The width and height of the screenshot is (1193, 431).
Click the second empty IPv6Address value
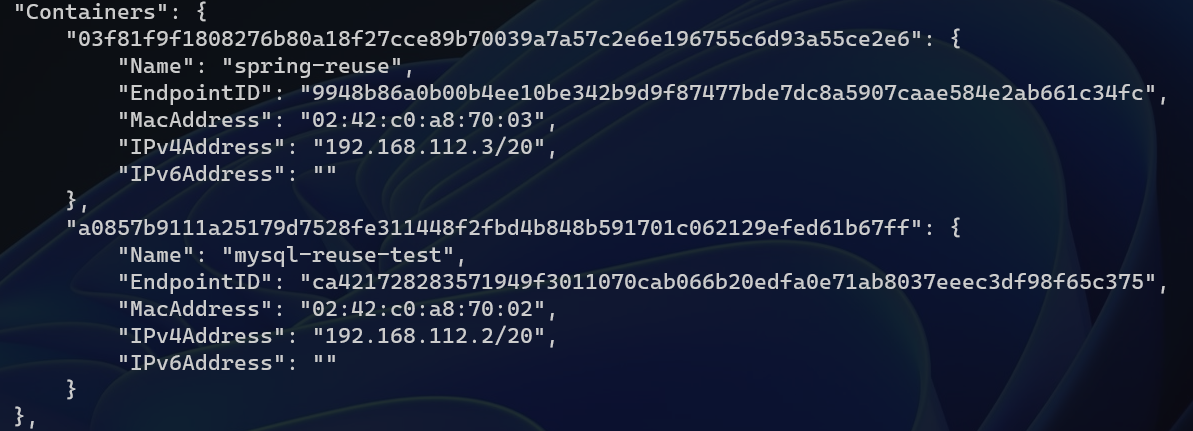pos(325,362)
